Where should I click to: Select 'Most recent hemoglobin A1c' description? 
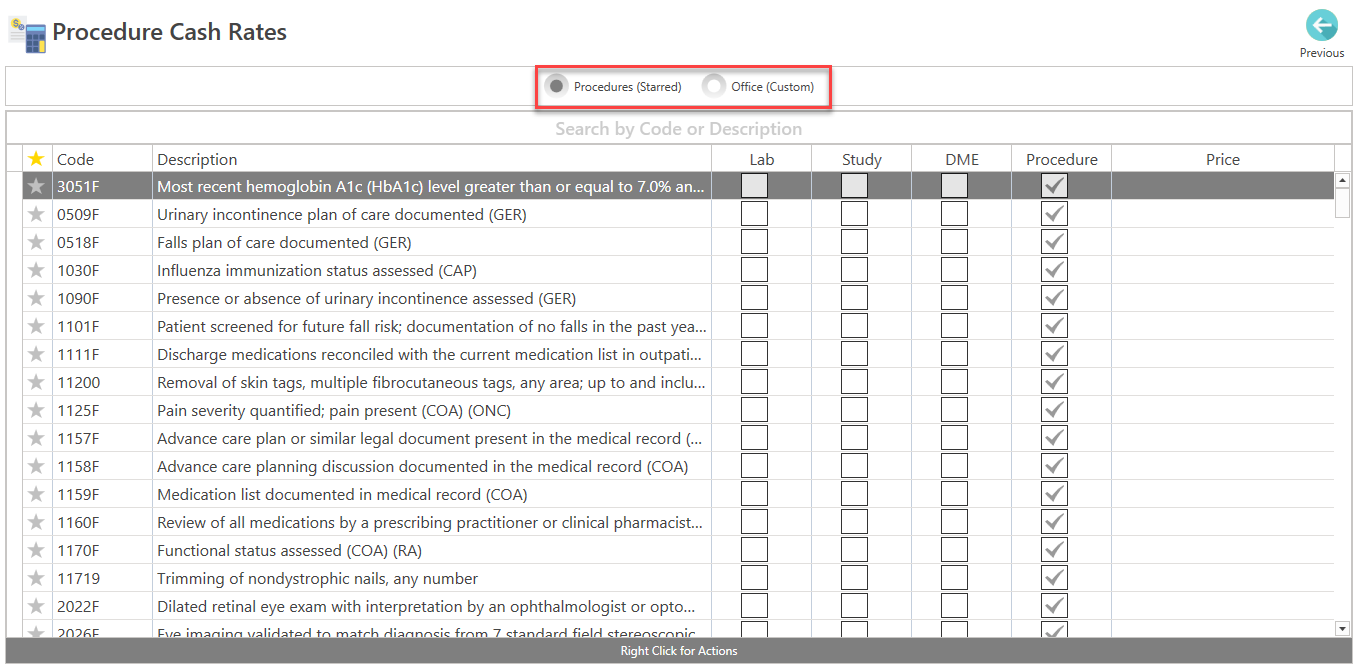click(432, 186)
